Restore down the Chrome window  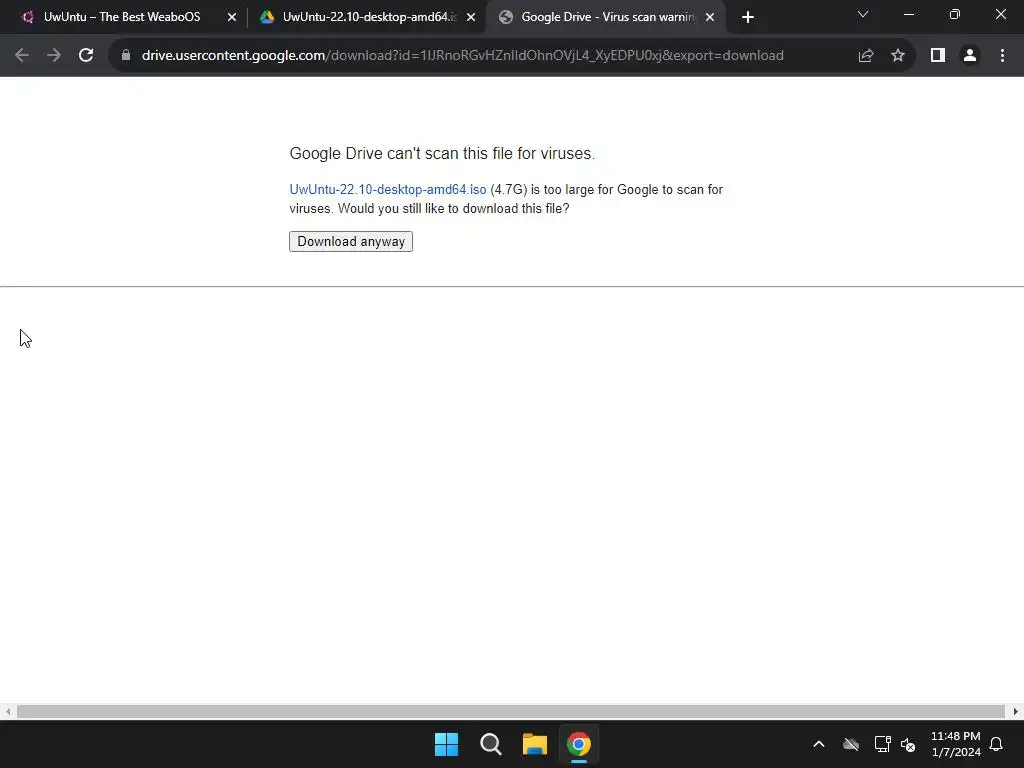[x=955, y=14]
